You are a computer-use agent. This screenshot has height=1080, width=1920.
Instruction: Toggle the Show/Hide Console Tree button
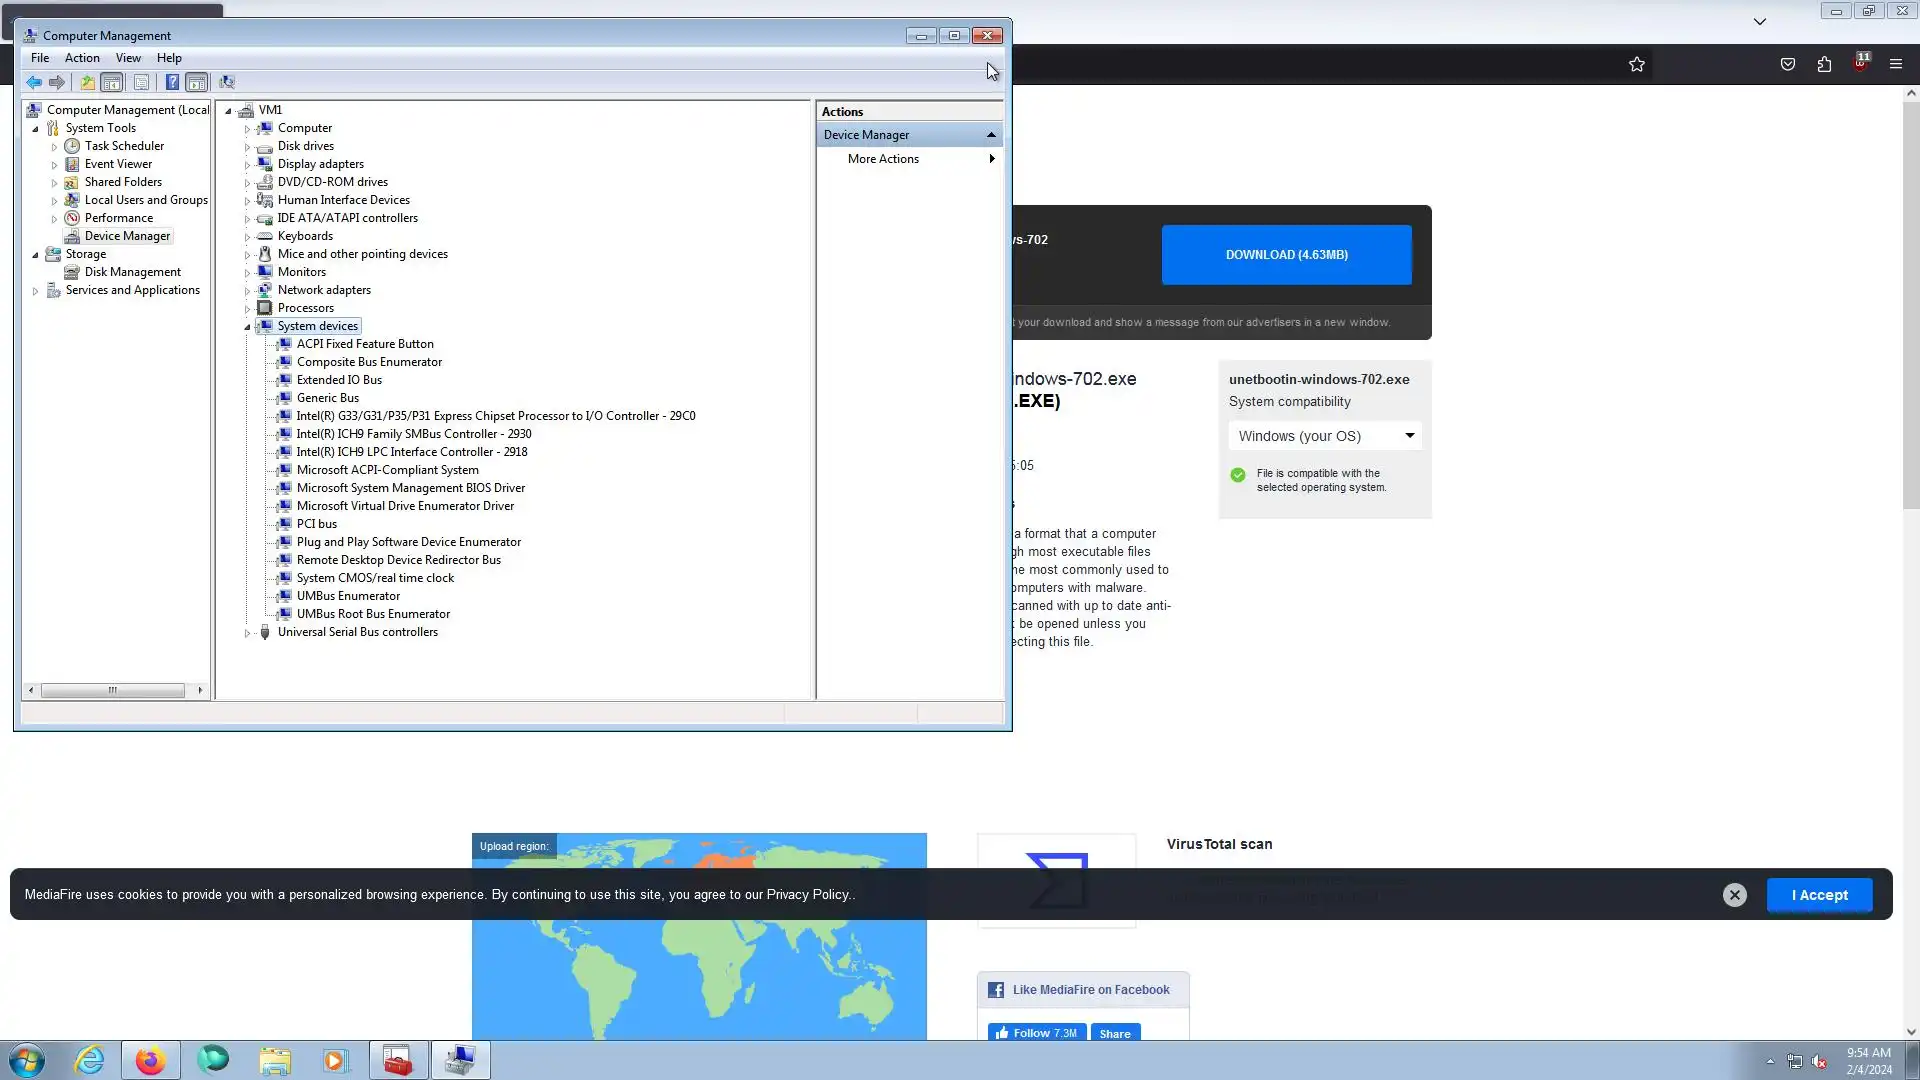point(112,83)
